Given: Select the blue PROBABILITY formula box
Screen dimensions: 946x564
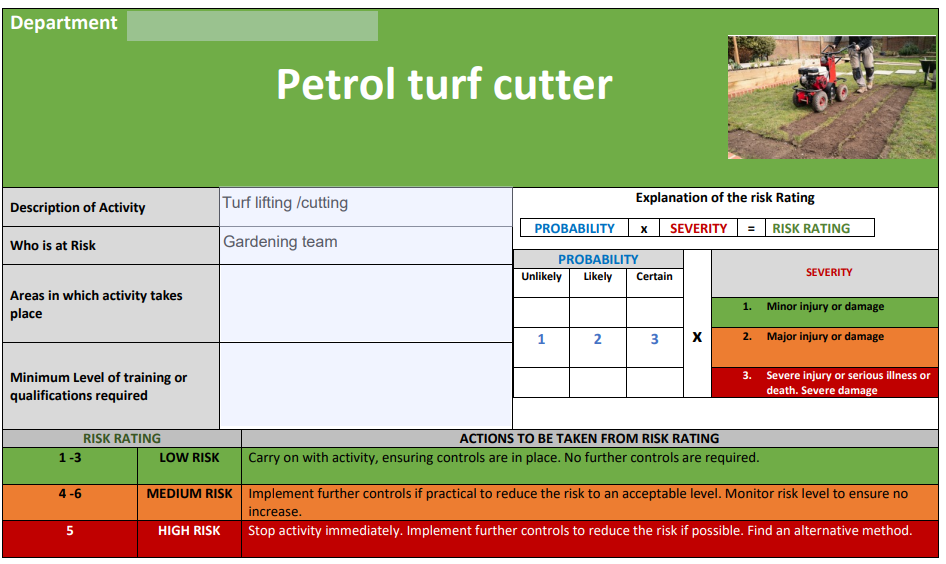Looking at the screenshot, I should click(x=574, y=228).
